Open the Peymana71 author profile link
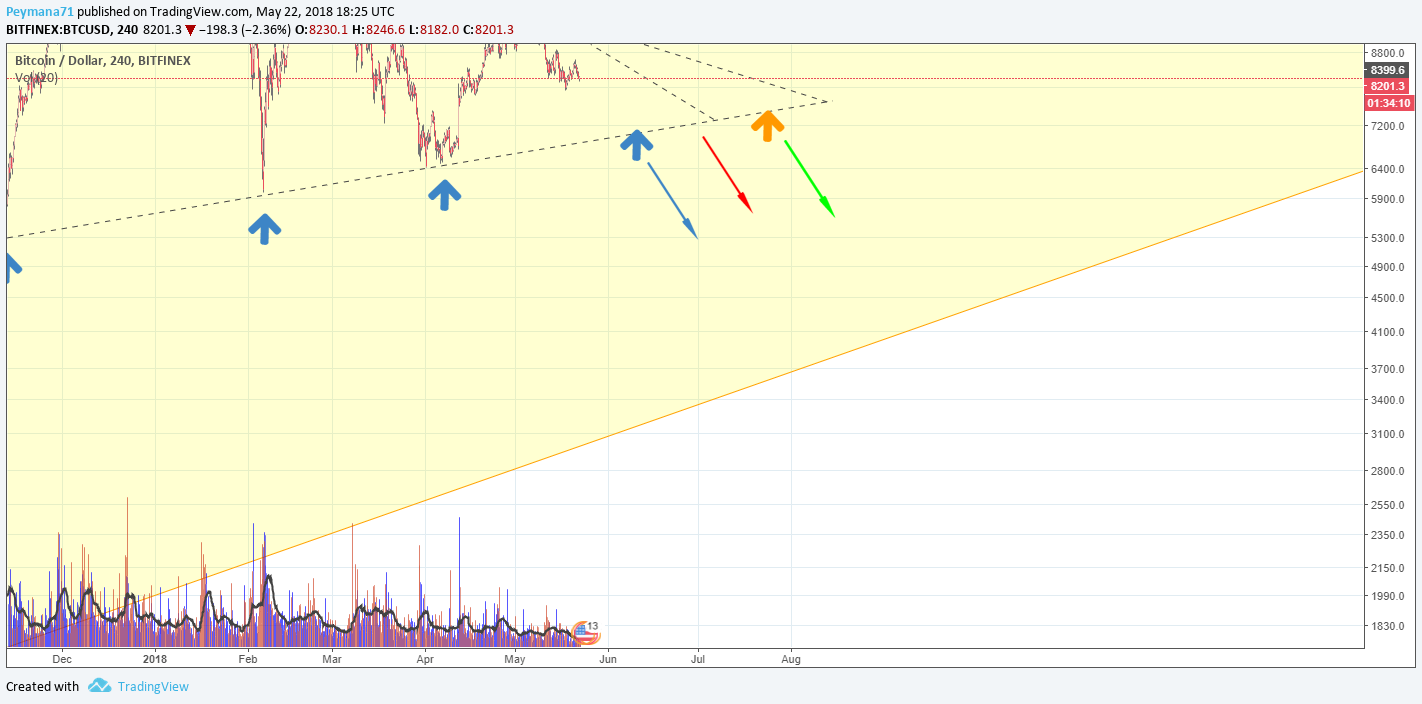The width and height of the screenshot is (1422, 704). [40, 11]
